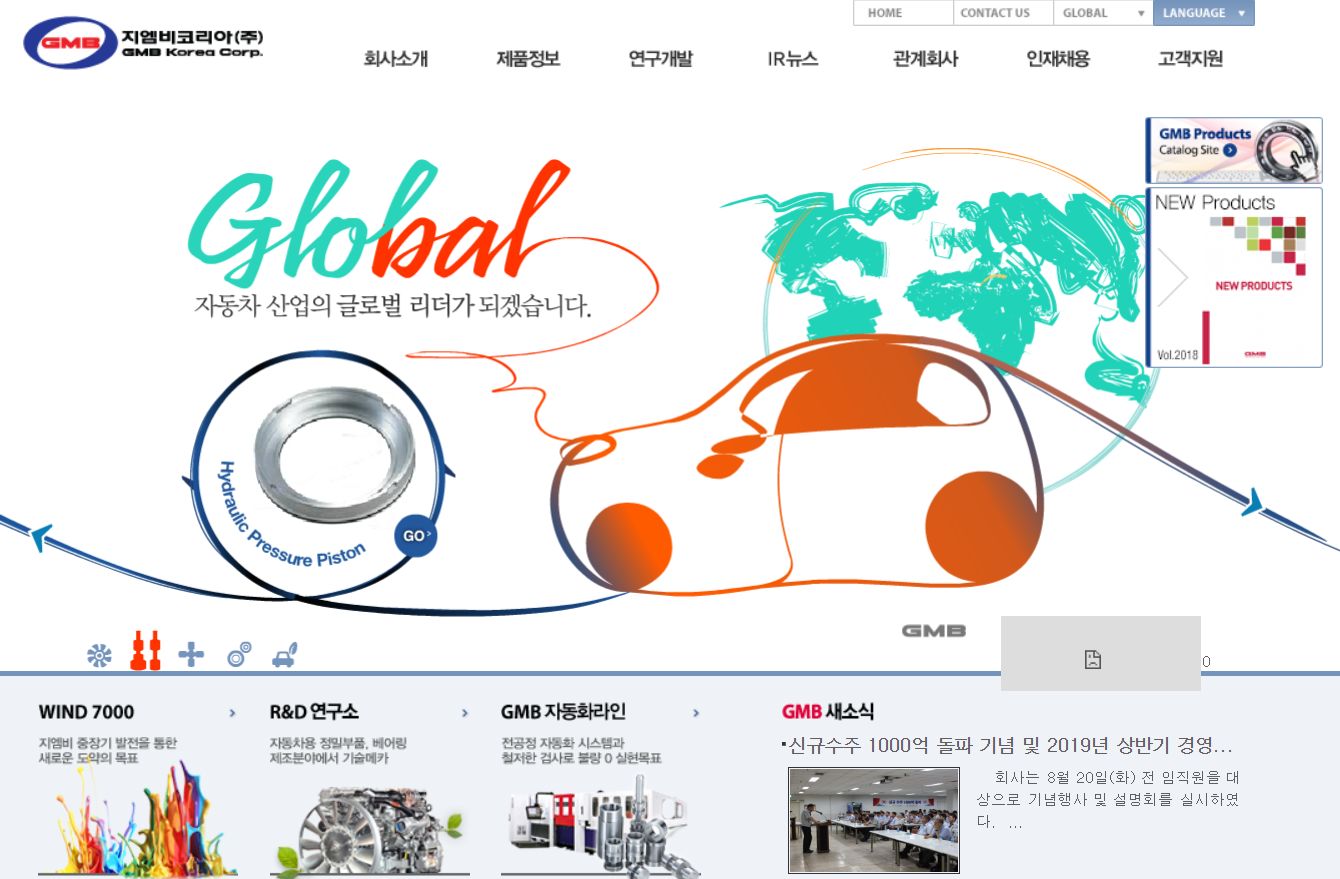Open the news meeting room photo
1340x879 pixels.
[874, 820]
